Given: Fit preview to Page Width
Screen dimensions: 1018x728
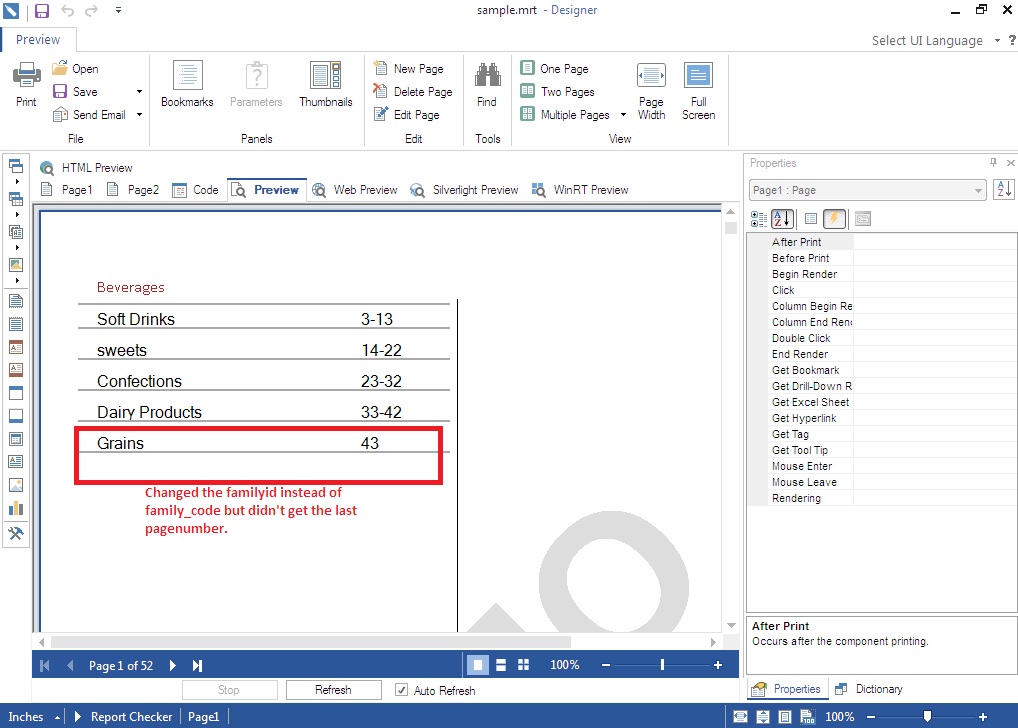Looking at the screenshot, I should [x=651, y=91].
